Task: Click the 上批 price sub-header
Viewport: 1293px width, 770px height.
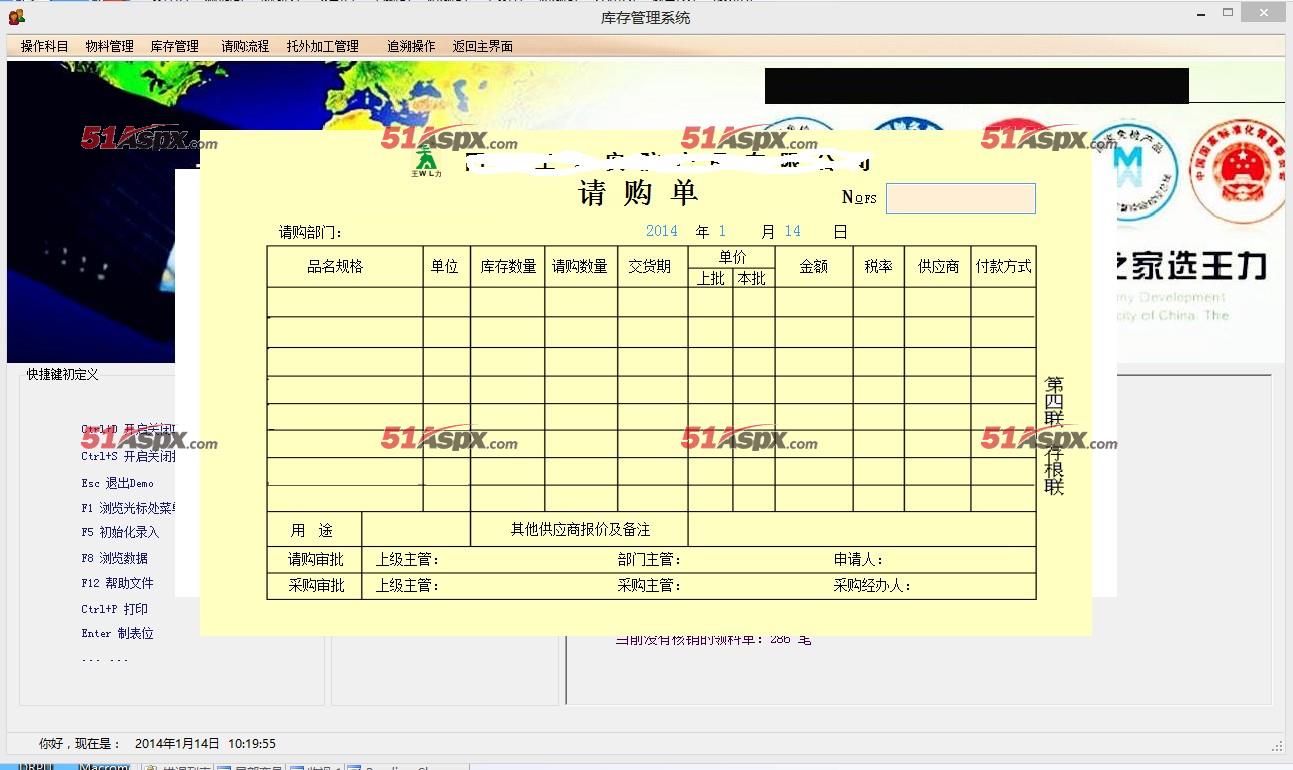Action: (711, 279)
